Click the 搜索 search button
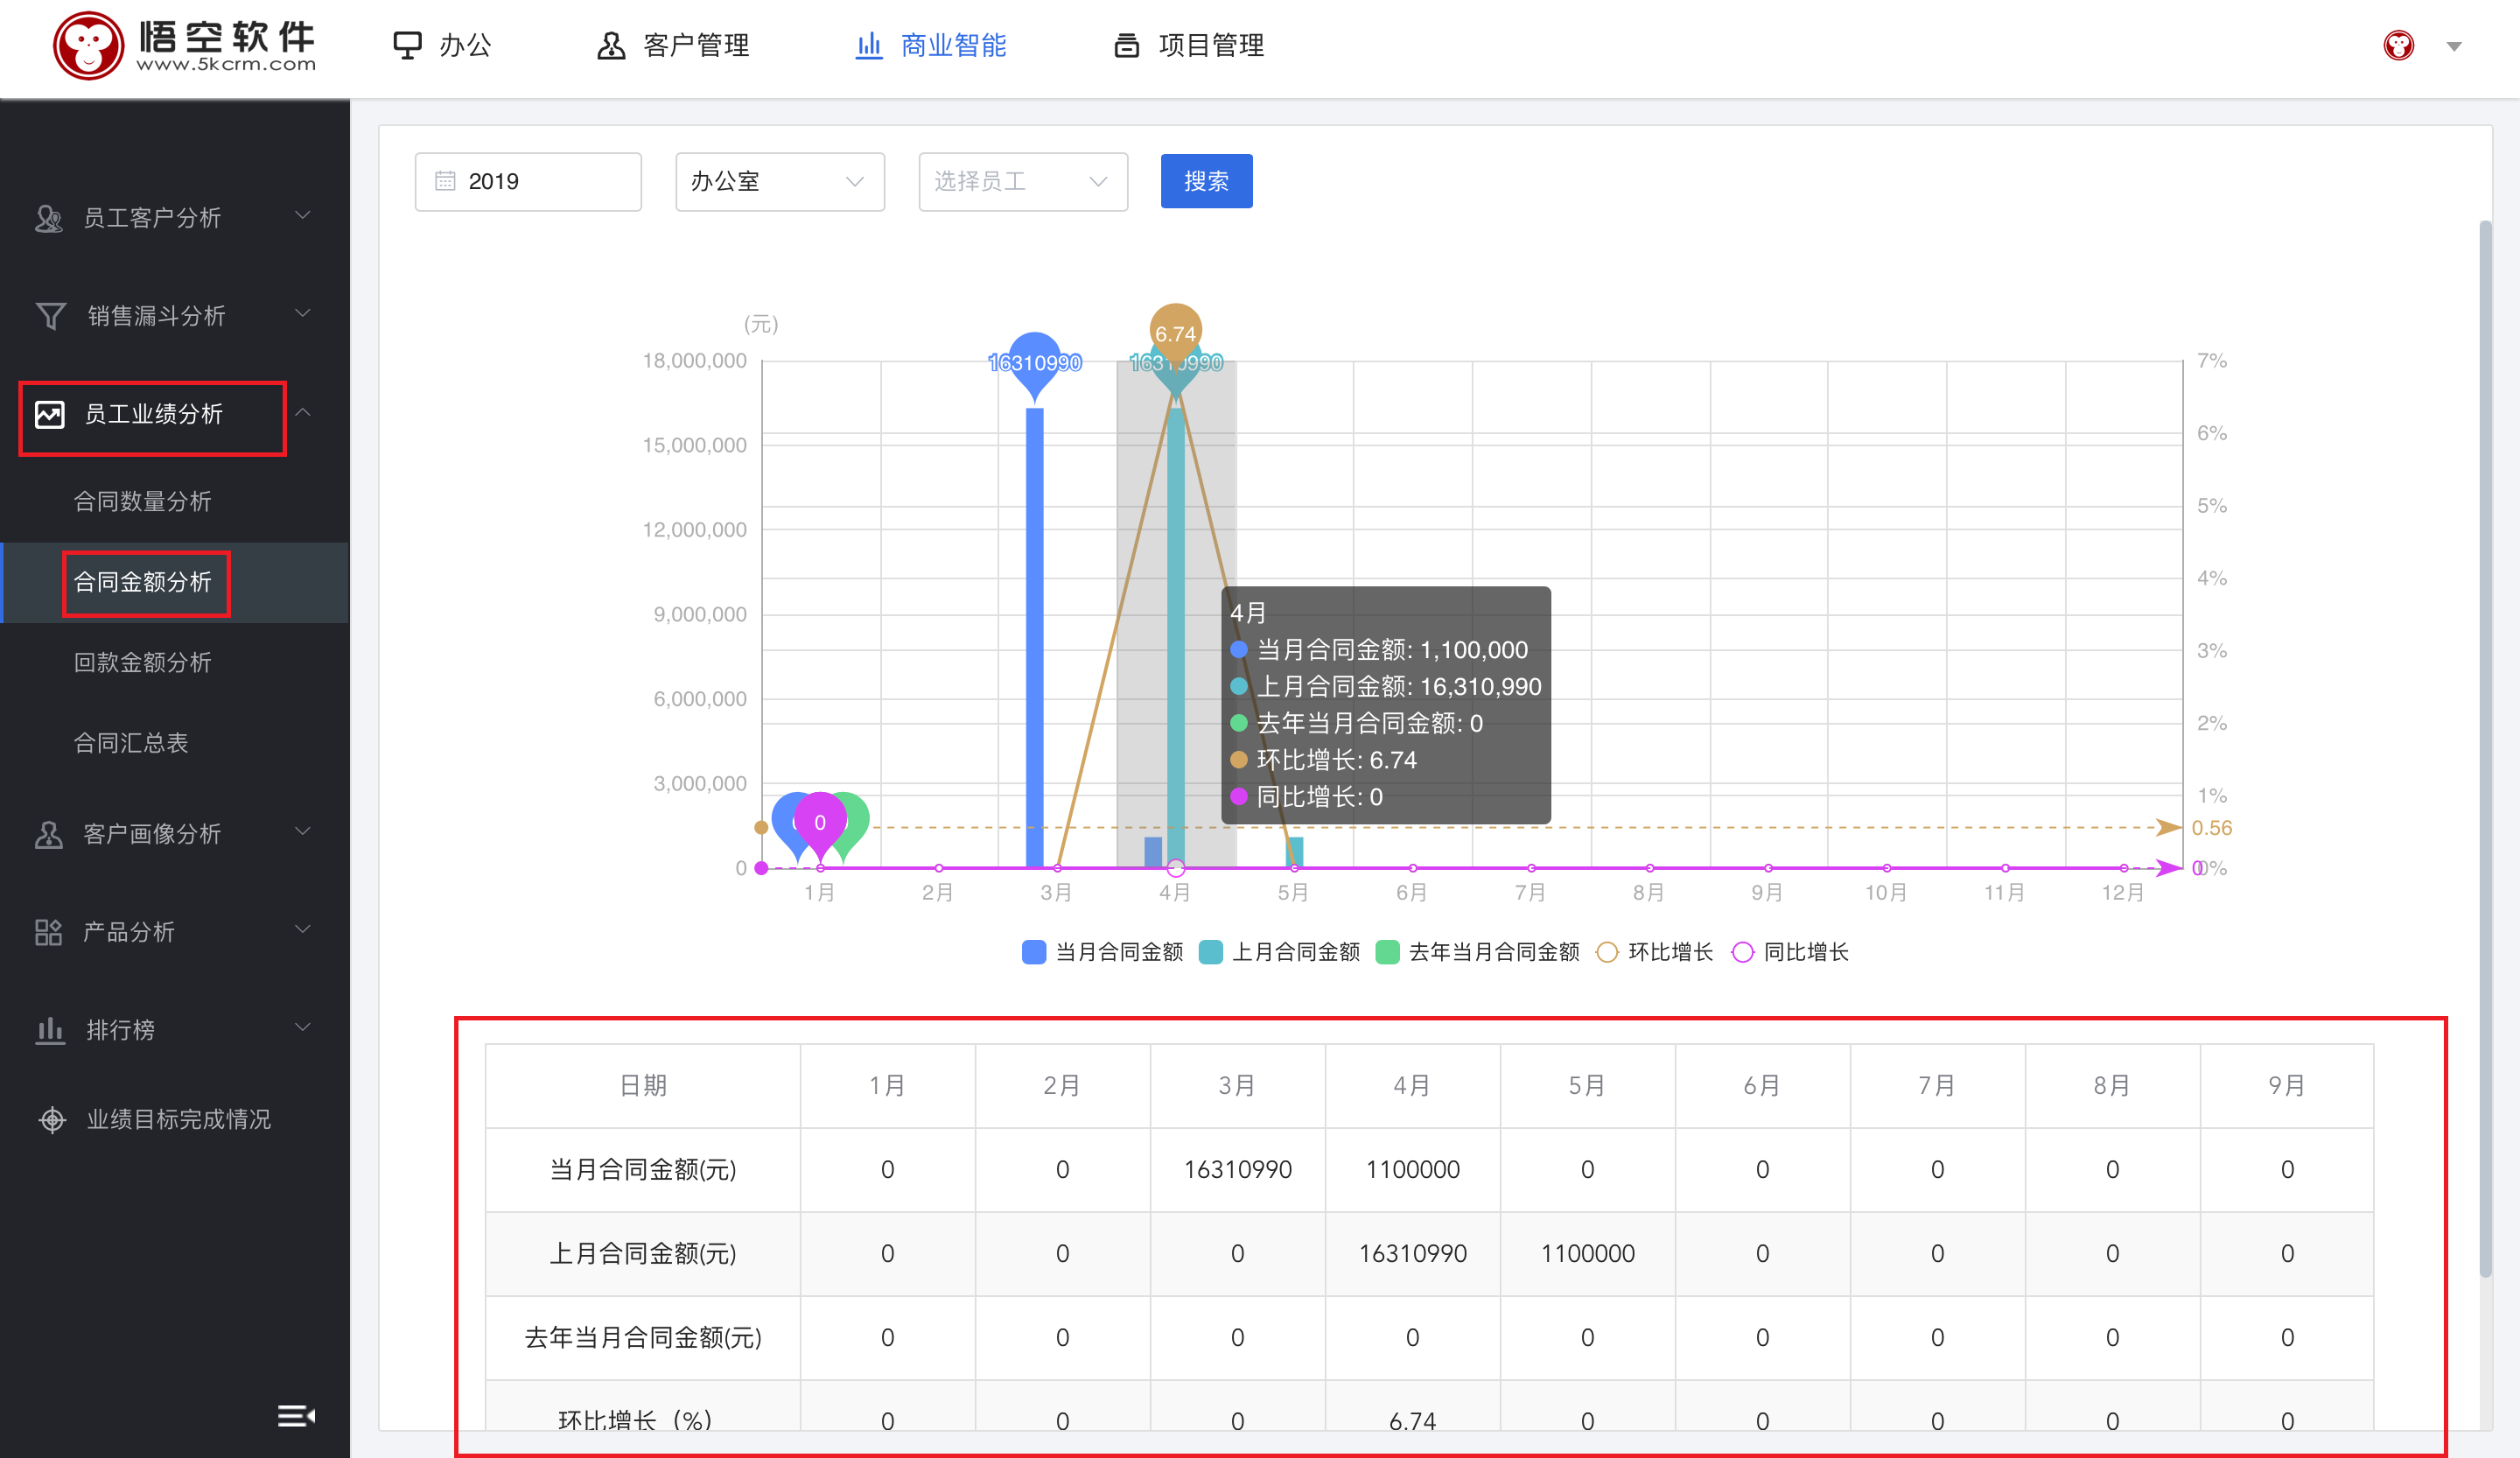The height and width of the screenshot is (1458, 2520). point(1206,181)
